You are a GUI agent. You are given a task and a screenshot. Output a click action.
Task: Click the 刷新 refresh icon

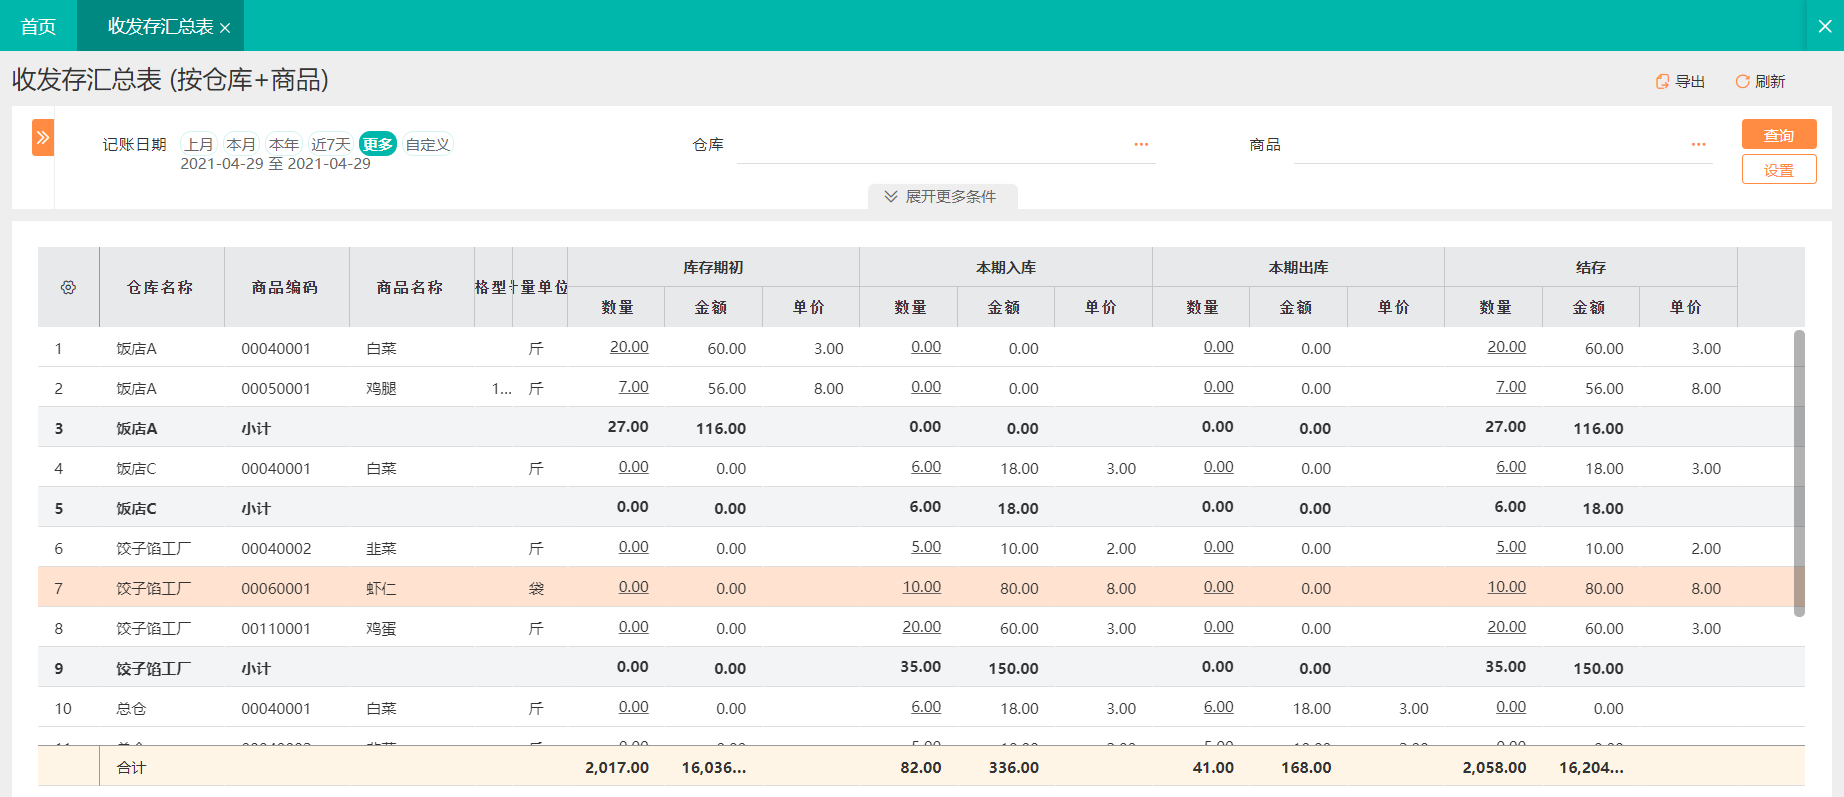pos(1742,82)
